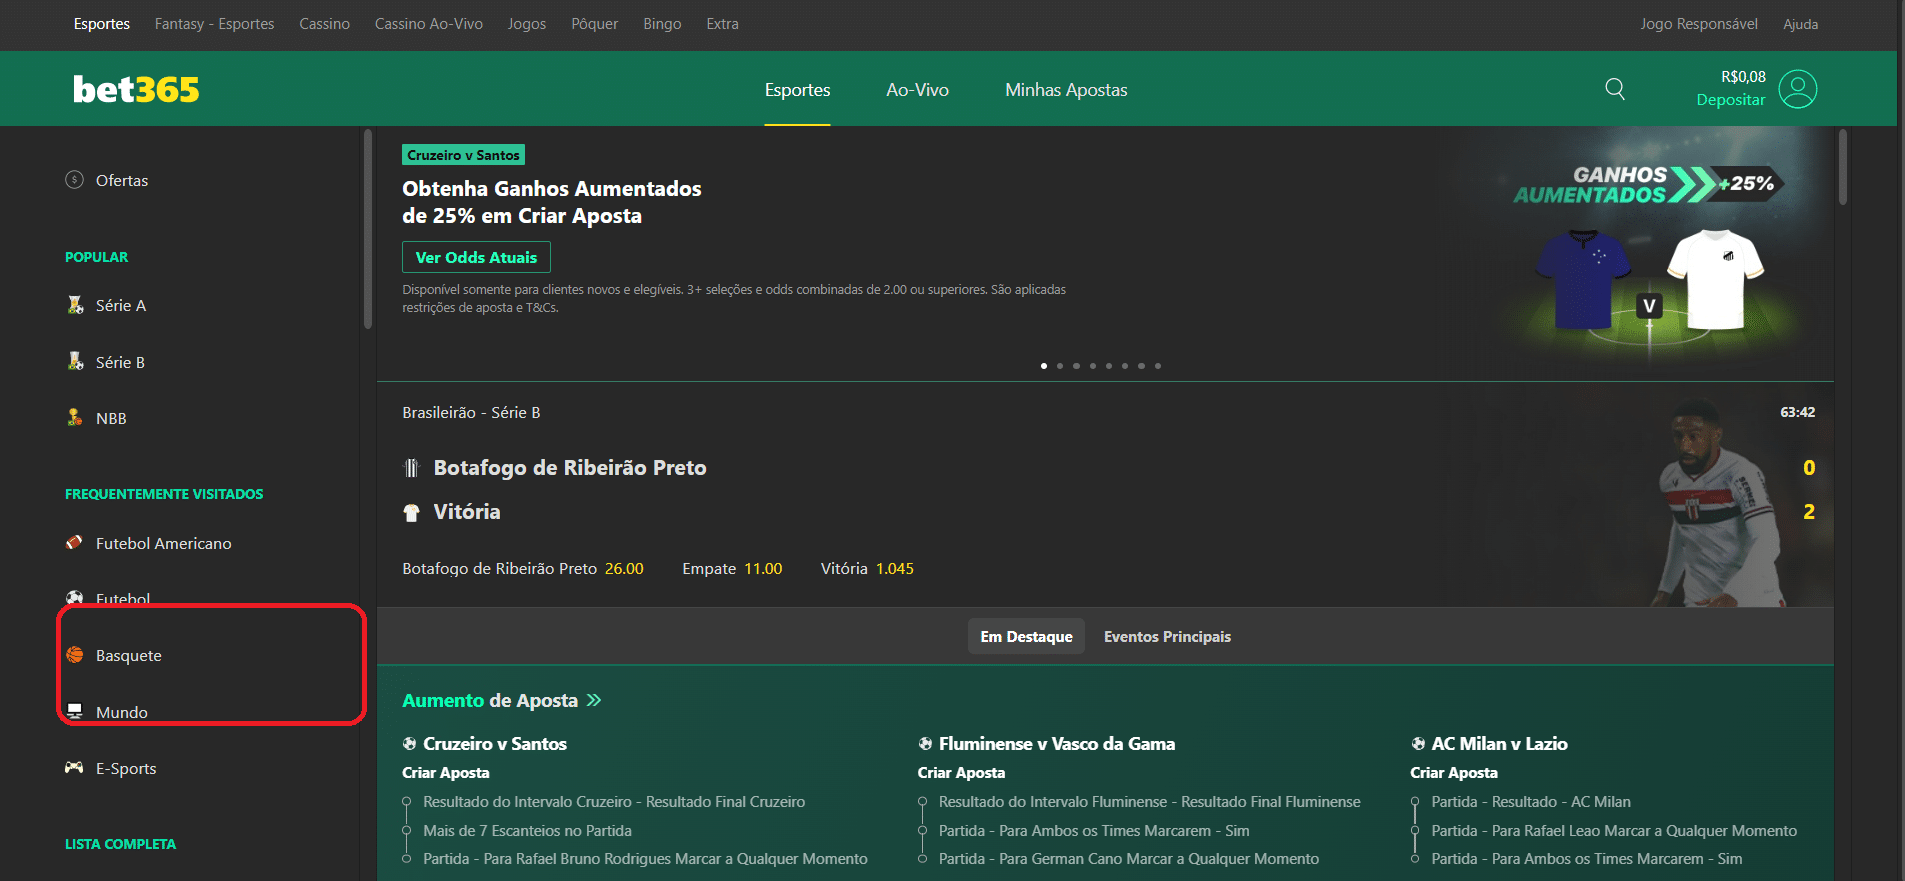
Task: Expand Aumento de Aposta double chevron
Action: point(594,700)
